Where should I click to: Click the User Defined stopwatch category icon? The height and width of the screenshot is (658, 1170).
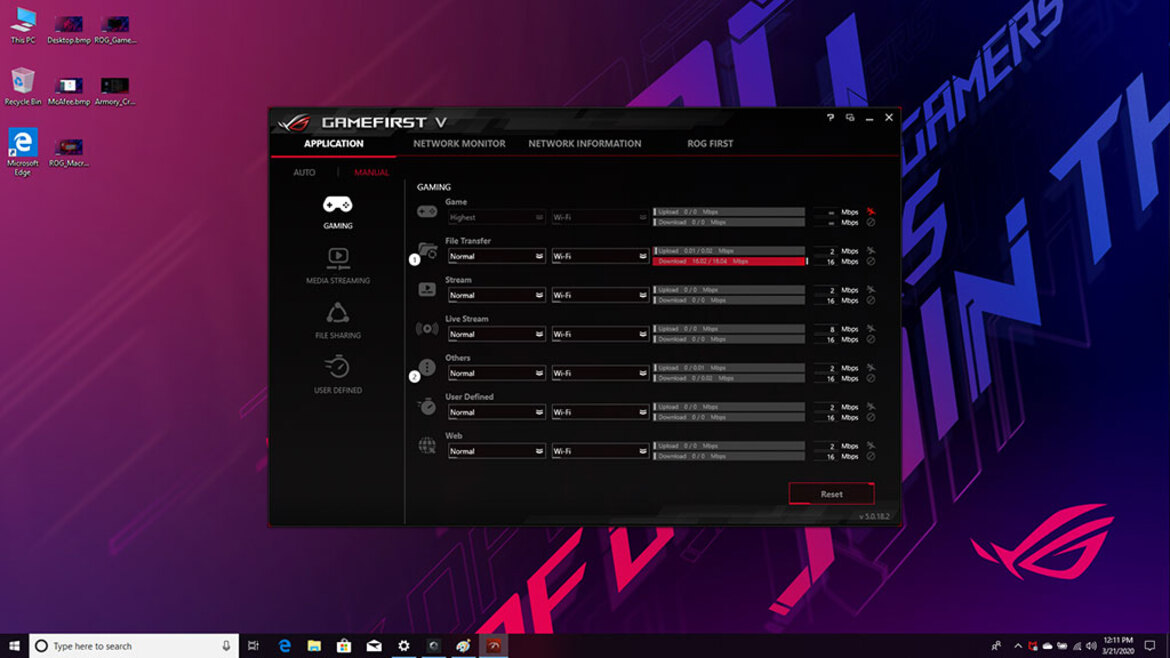pos(427,407)
